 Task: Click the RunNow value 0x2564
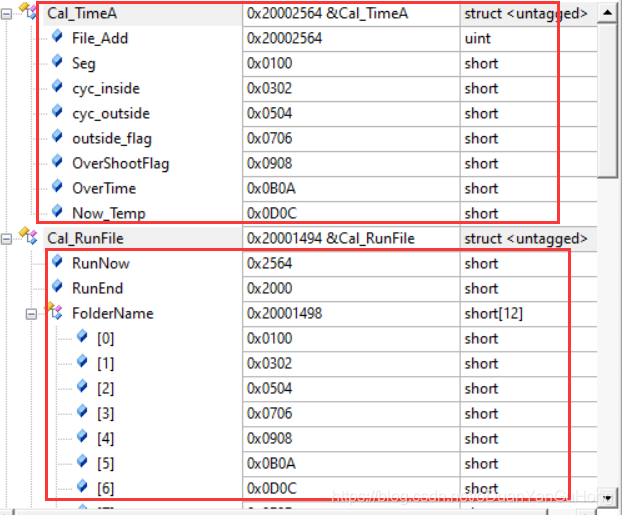point(269,263)
